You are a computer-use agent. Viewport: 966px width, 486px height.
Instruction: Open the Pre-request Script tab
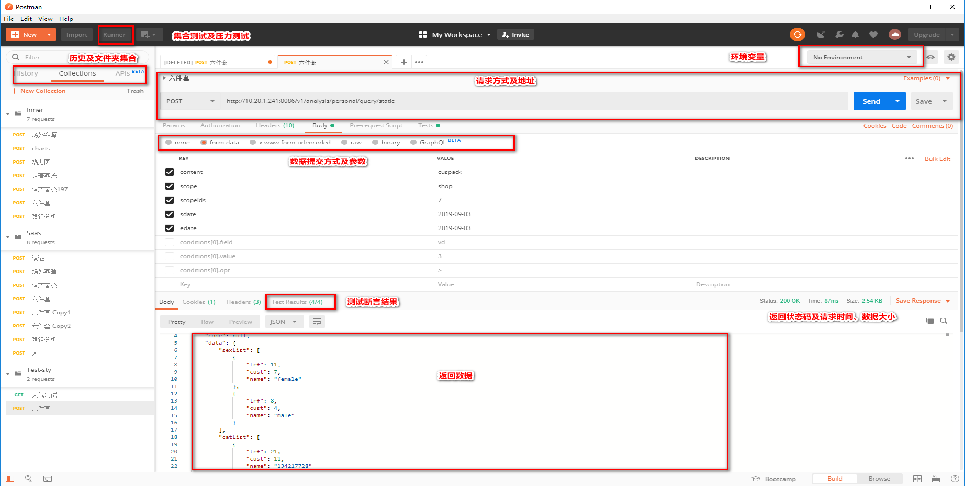375,125
